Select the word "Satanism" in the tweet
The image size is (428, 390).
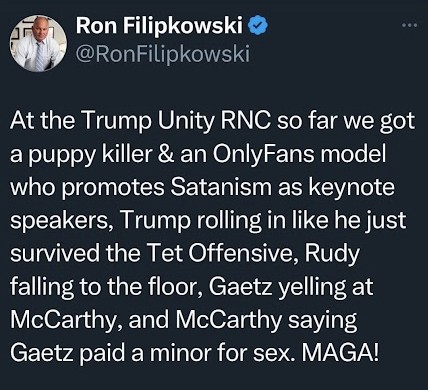tap(221, 187)
